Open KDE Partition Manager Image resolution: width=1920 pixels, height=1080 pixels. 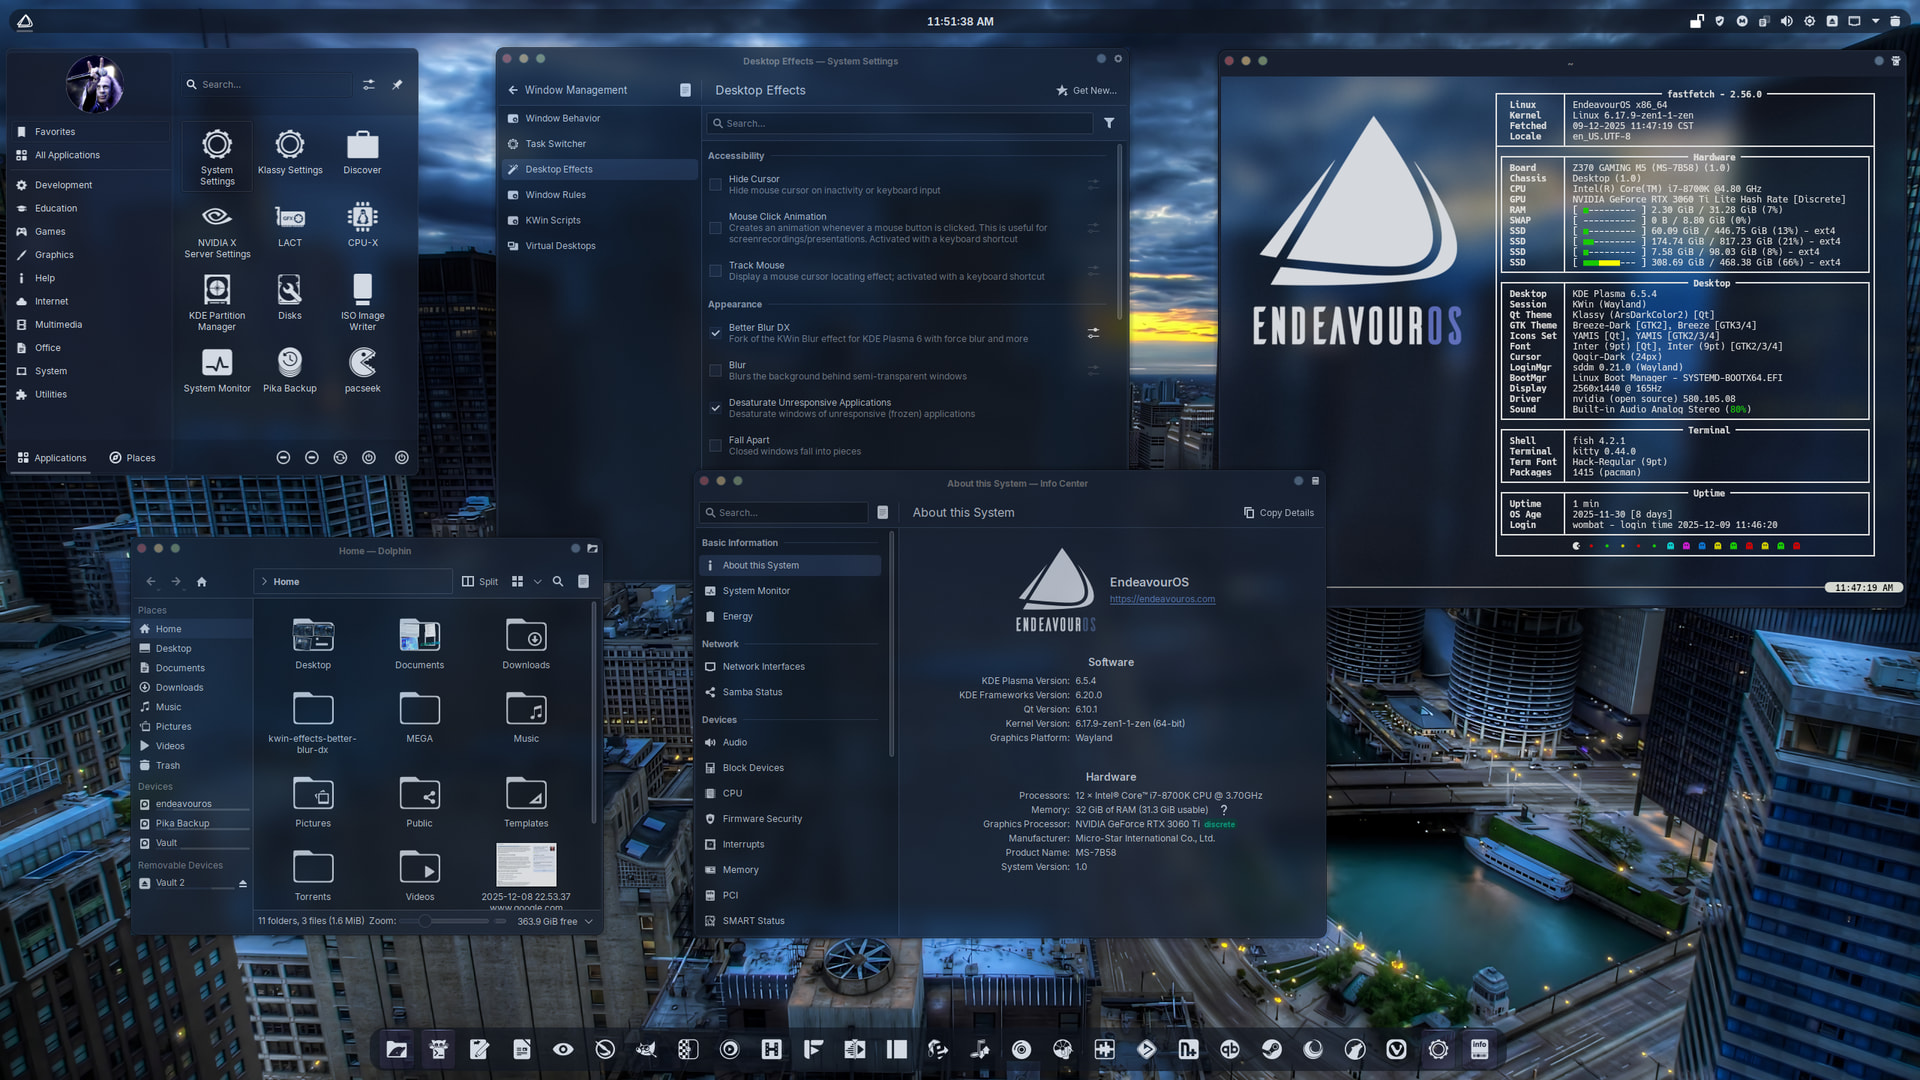point(217,303)
